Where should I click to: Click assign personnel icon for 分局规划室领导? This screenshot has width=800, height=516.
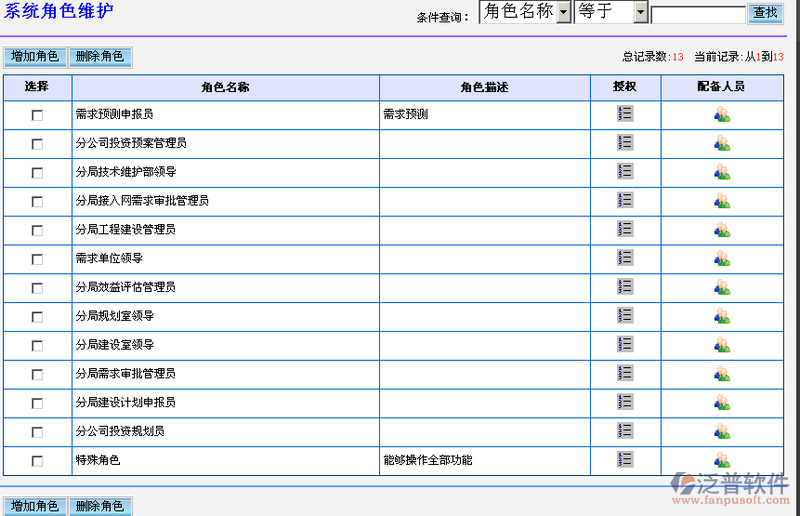point(722,316)
